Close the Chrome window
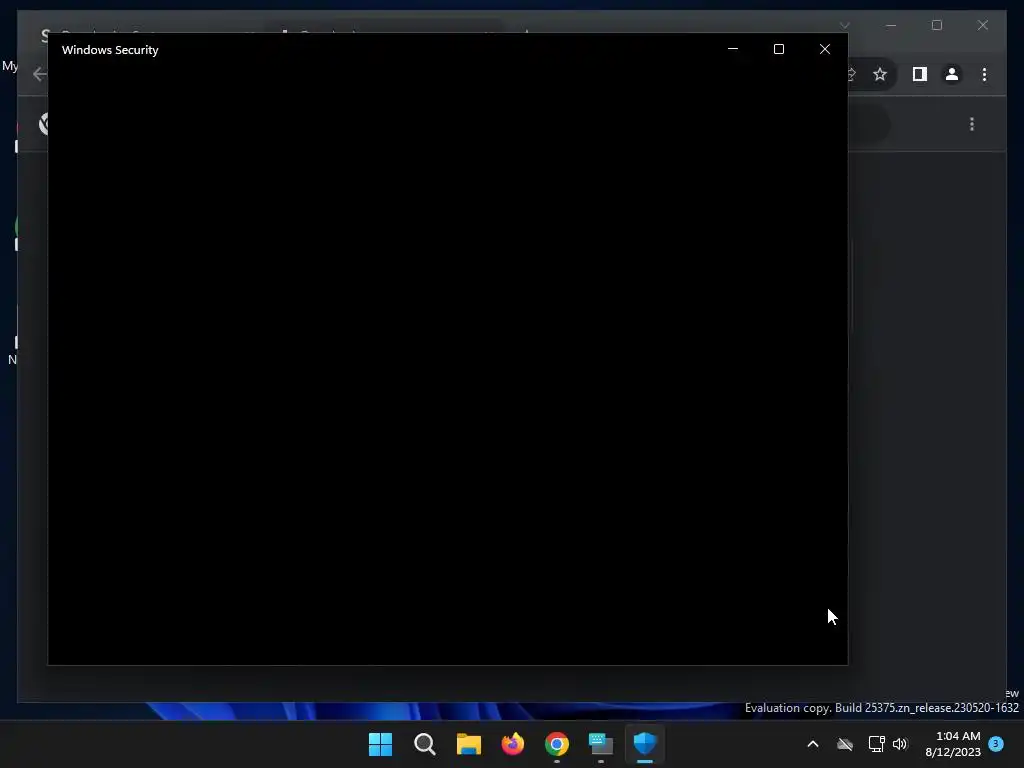The width and height of the screenshot is (1024, 768). (982, 25)
